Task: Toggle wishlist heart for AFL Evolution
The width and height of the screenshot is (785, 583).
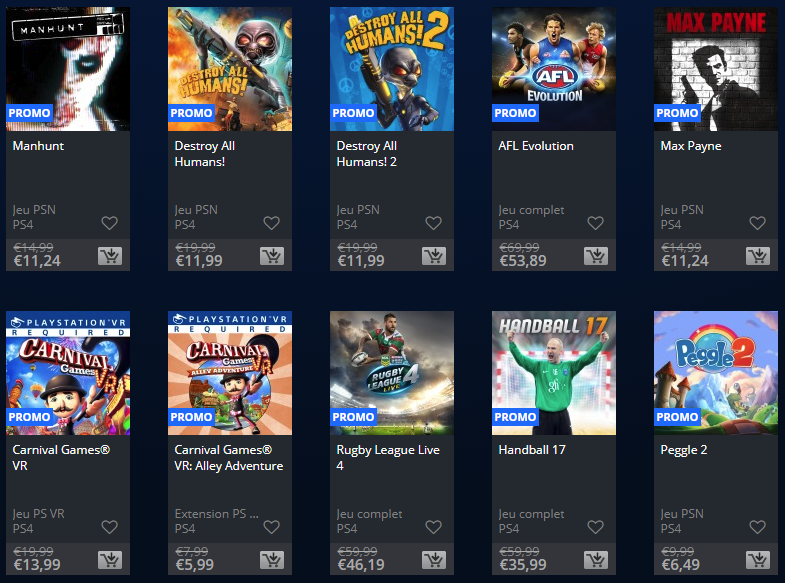Action: (x=595, y=223)
